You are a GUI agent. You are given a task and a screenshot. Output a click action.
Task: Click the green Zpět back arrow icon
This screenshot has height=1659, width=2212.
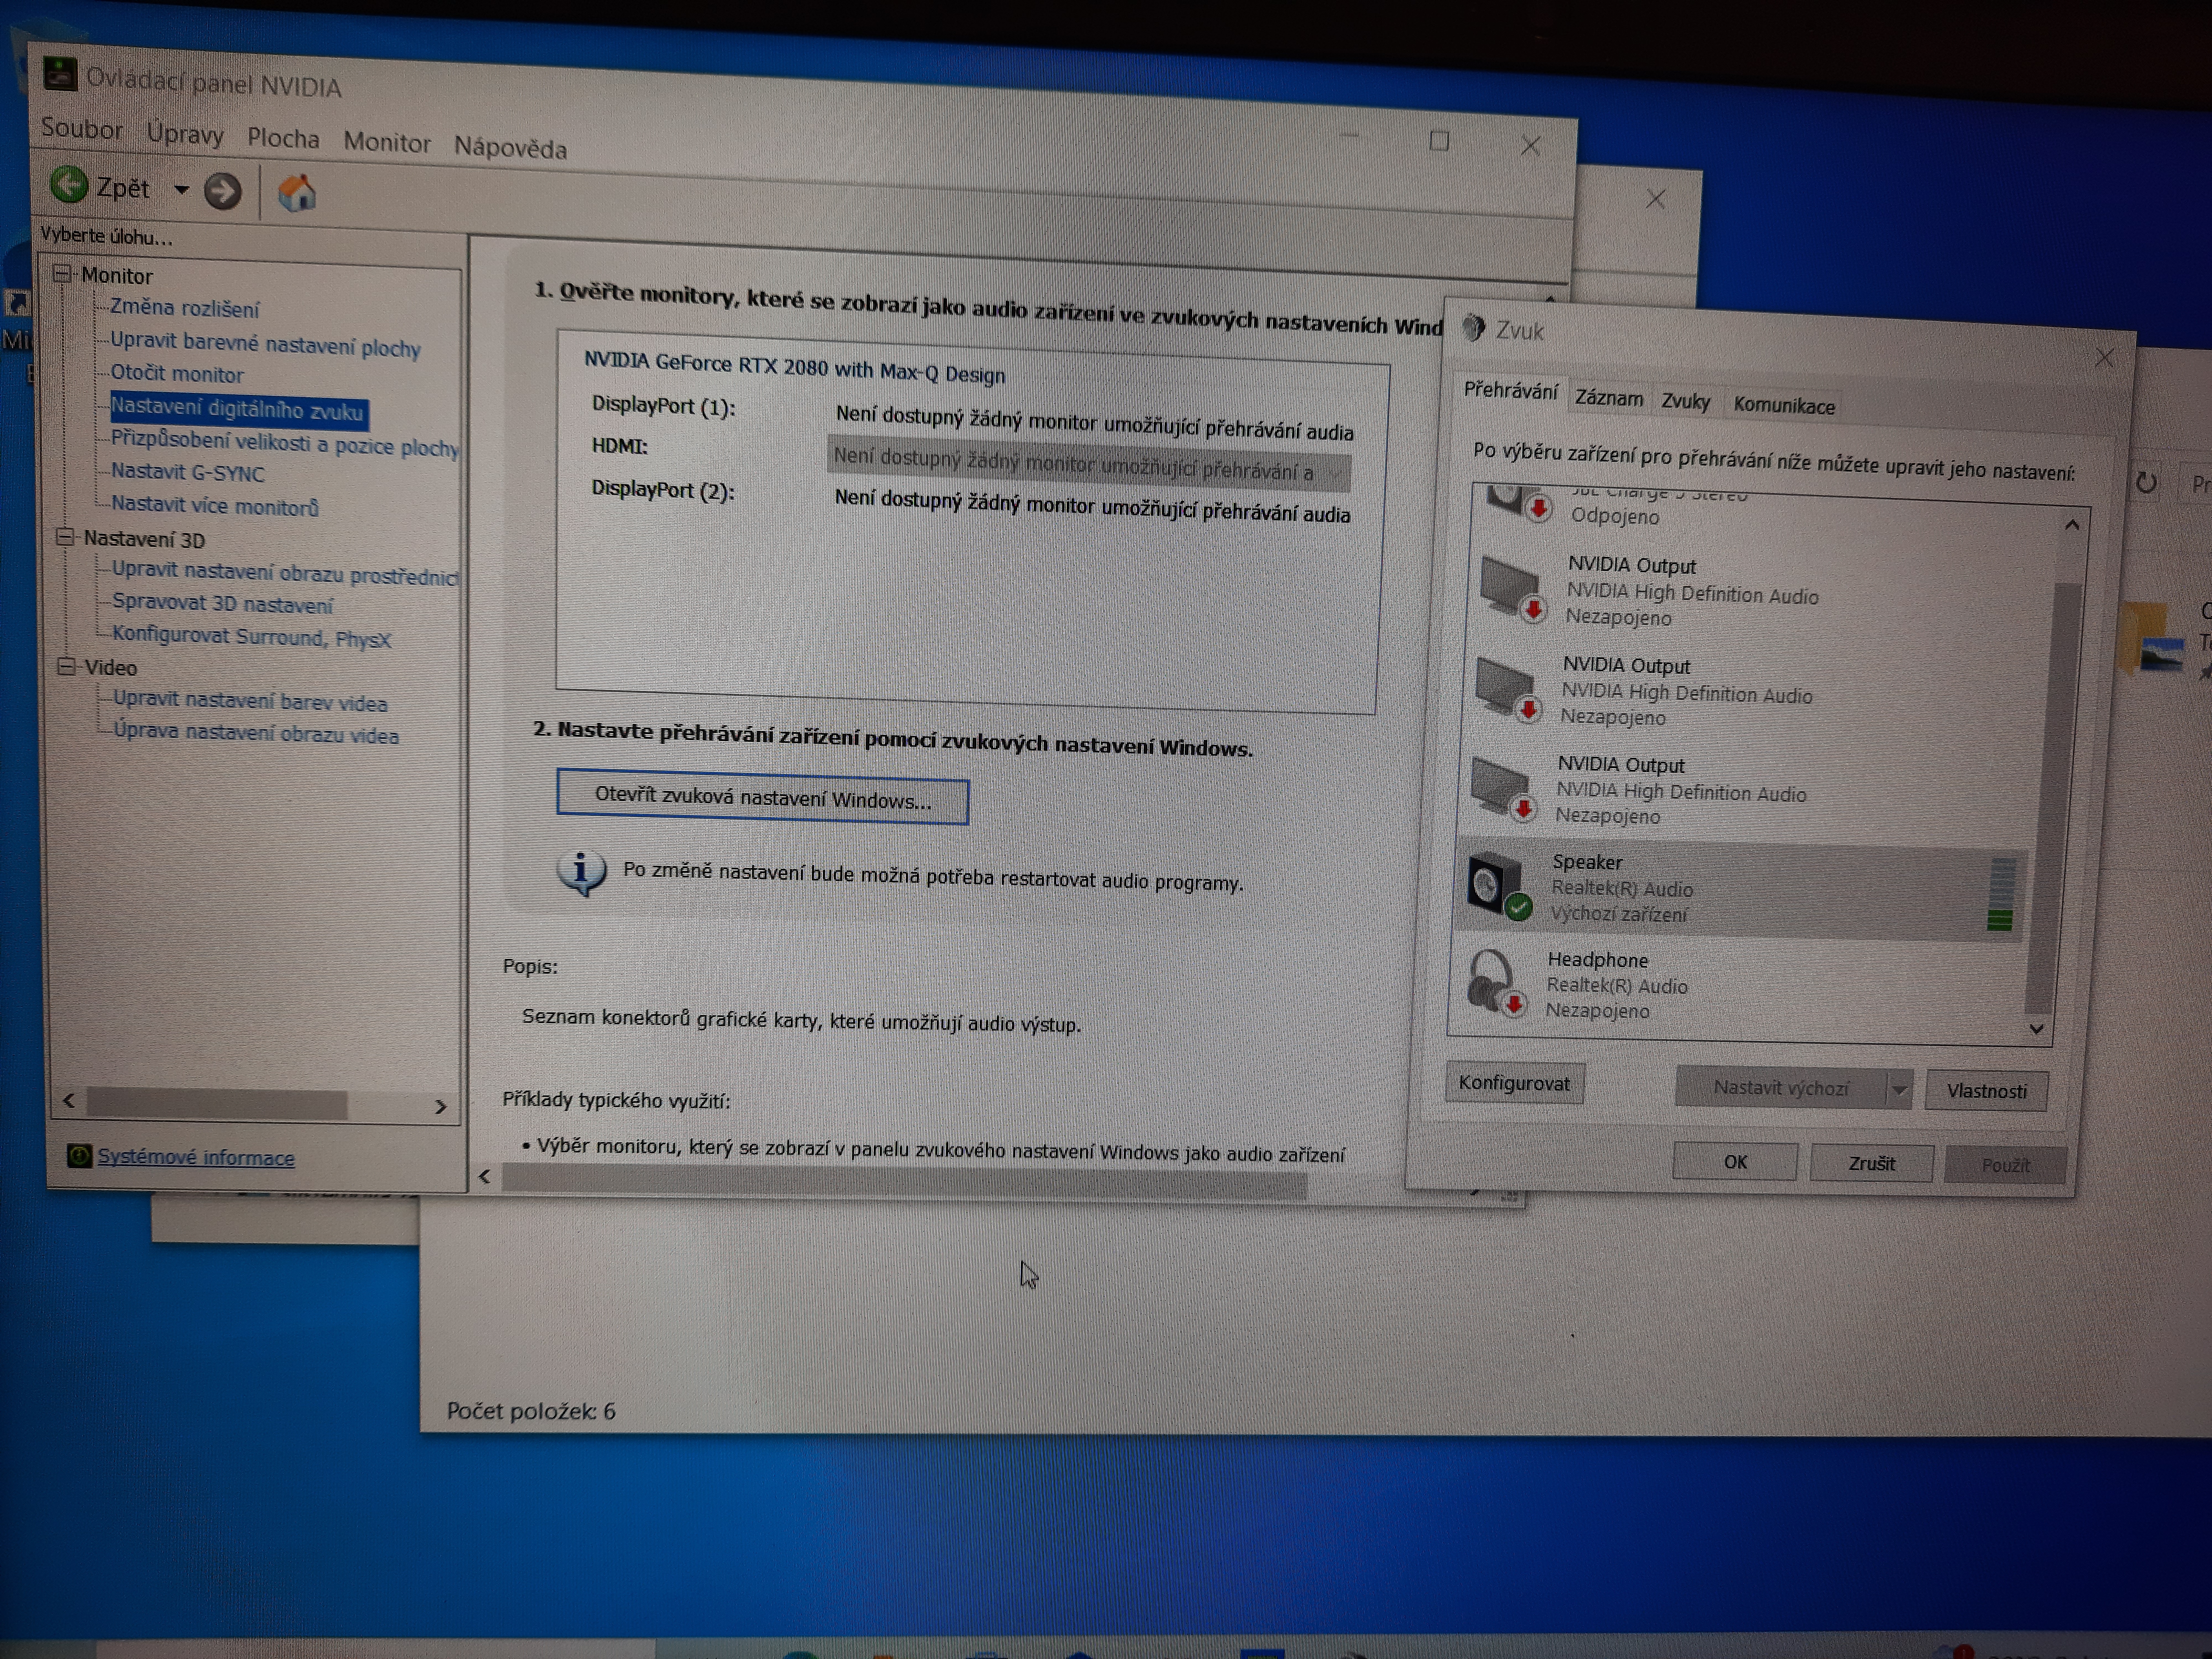point(69,184)
